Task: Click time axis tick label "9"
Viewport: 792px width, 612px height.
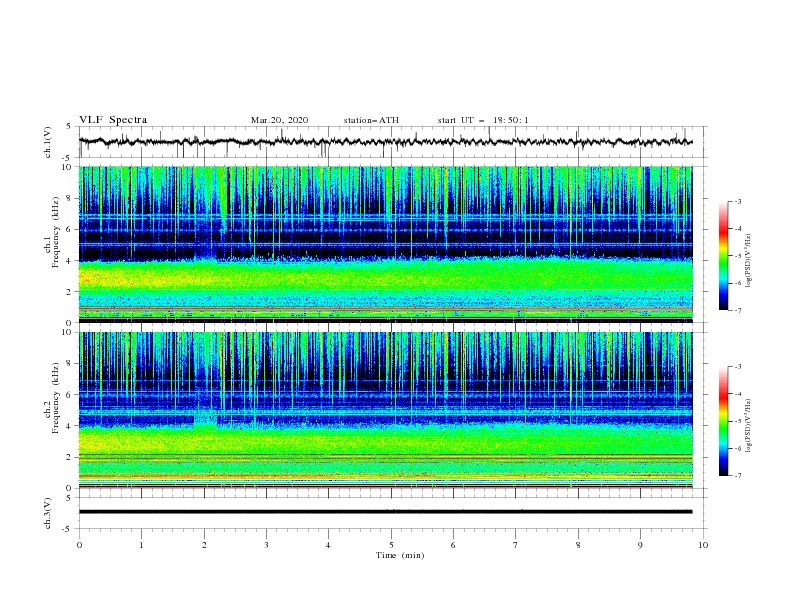Action: [640, 545]
